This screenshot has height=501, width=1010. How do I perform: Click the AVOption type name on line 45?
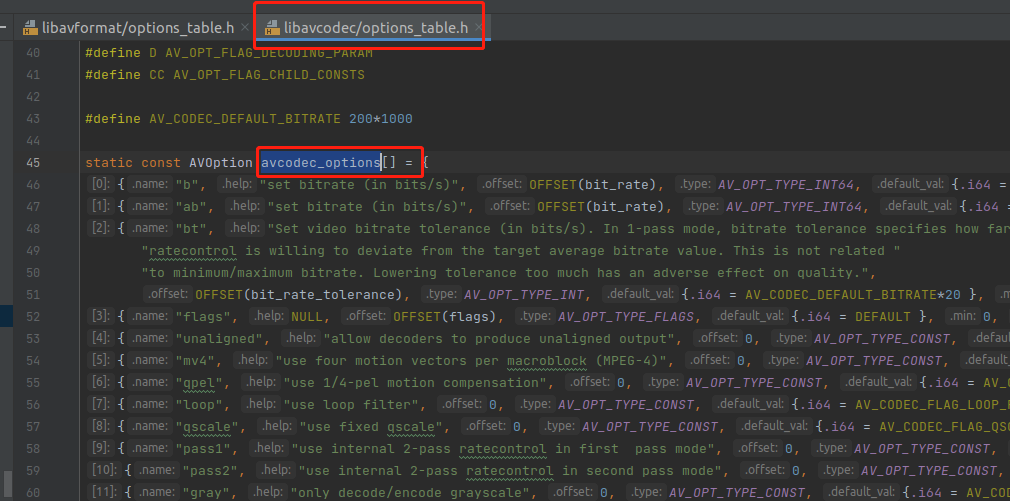(x=221, y=162)
